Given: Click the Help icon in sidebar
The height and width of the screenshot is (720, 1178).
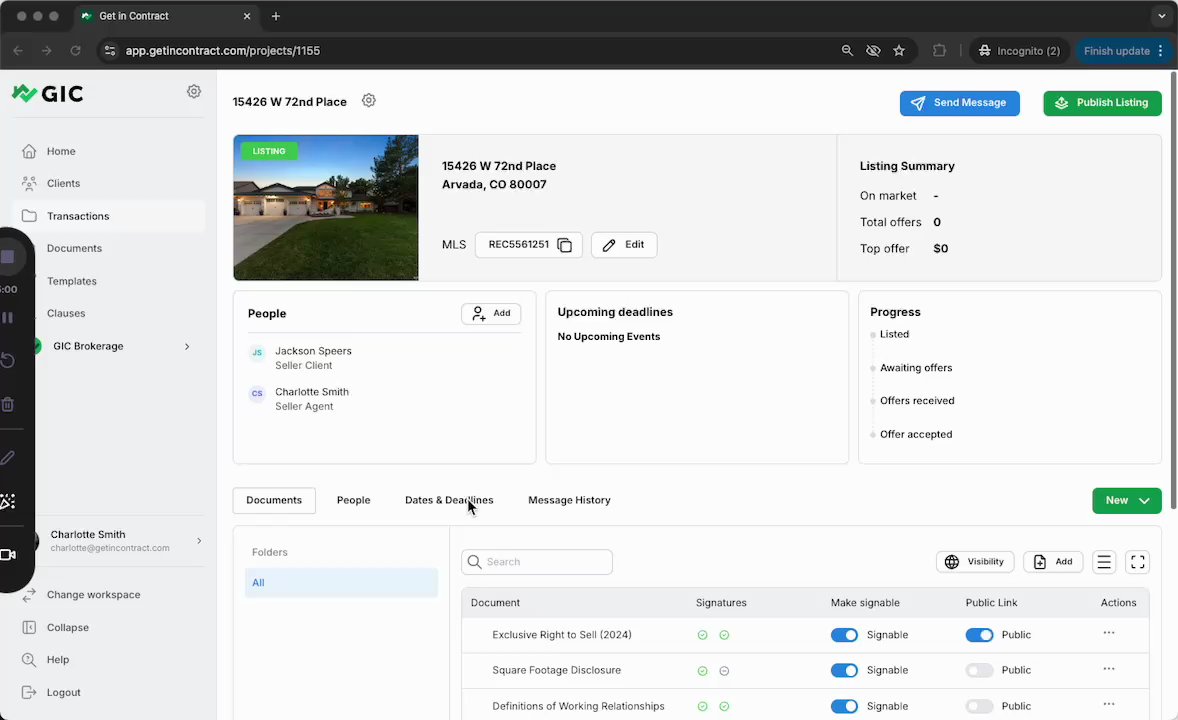Looking at the screenshot, I should click(x=29, y=660).
